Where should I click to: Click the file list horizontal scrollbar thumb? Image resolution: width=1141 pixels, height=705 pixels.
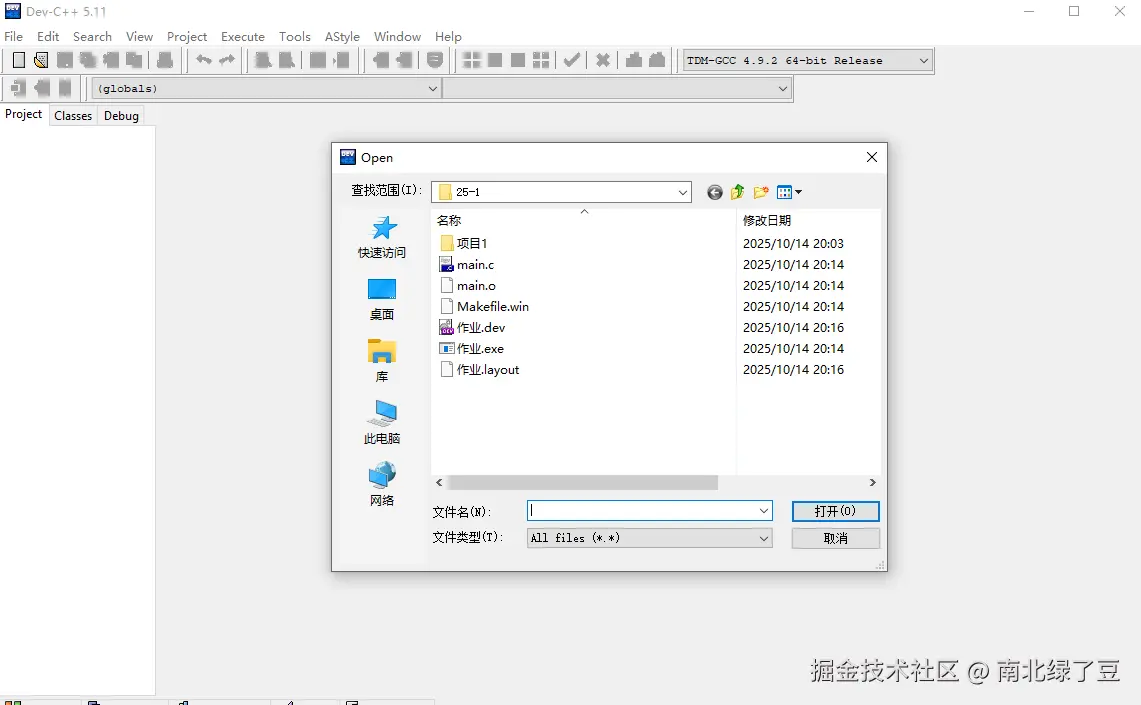click(x=583, y=482)
